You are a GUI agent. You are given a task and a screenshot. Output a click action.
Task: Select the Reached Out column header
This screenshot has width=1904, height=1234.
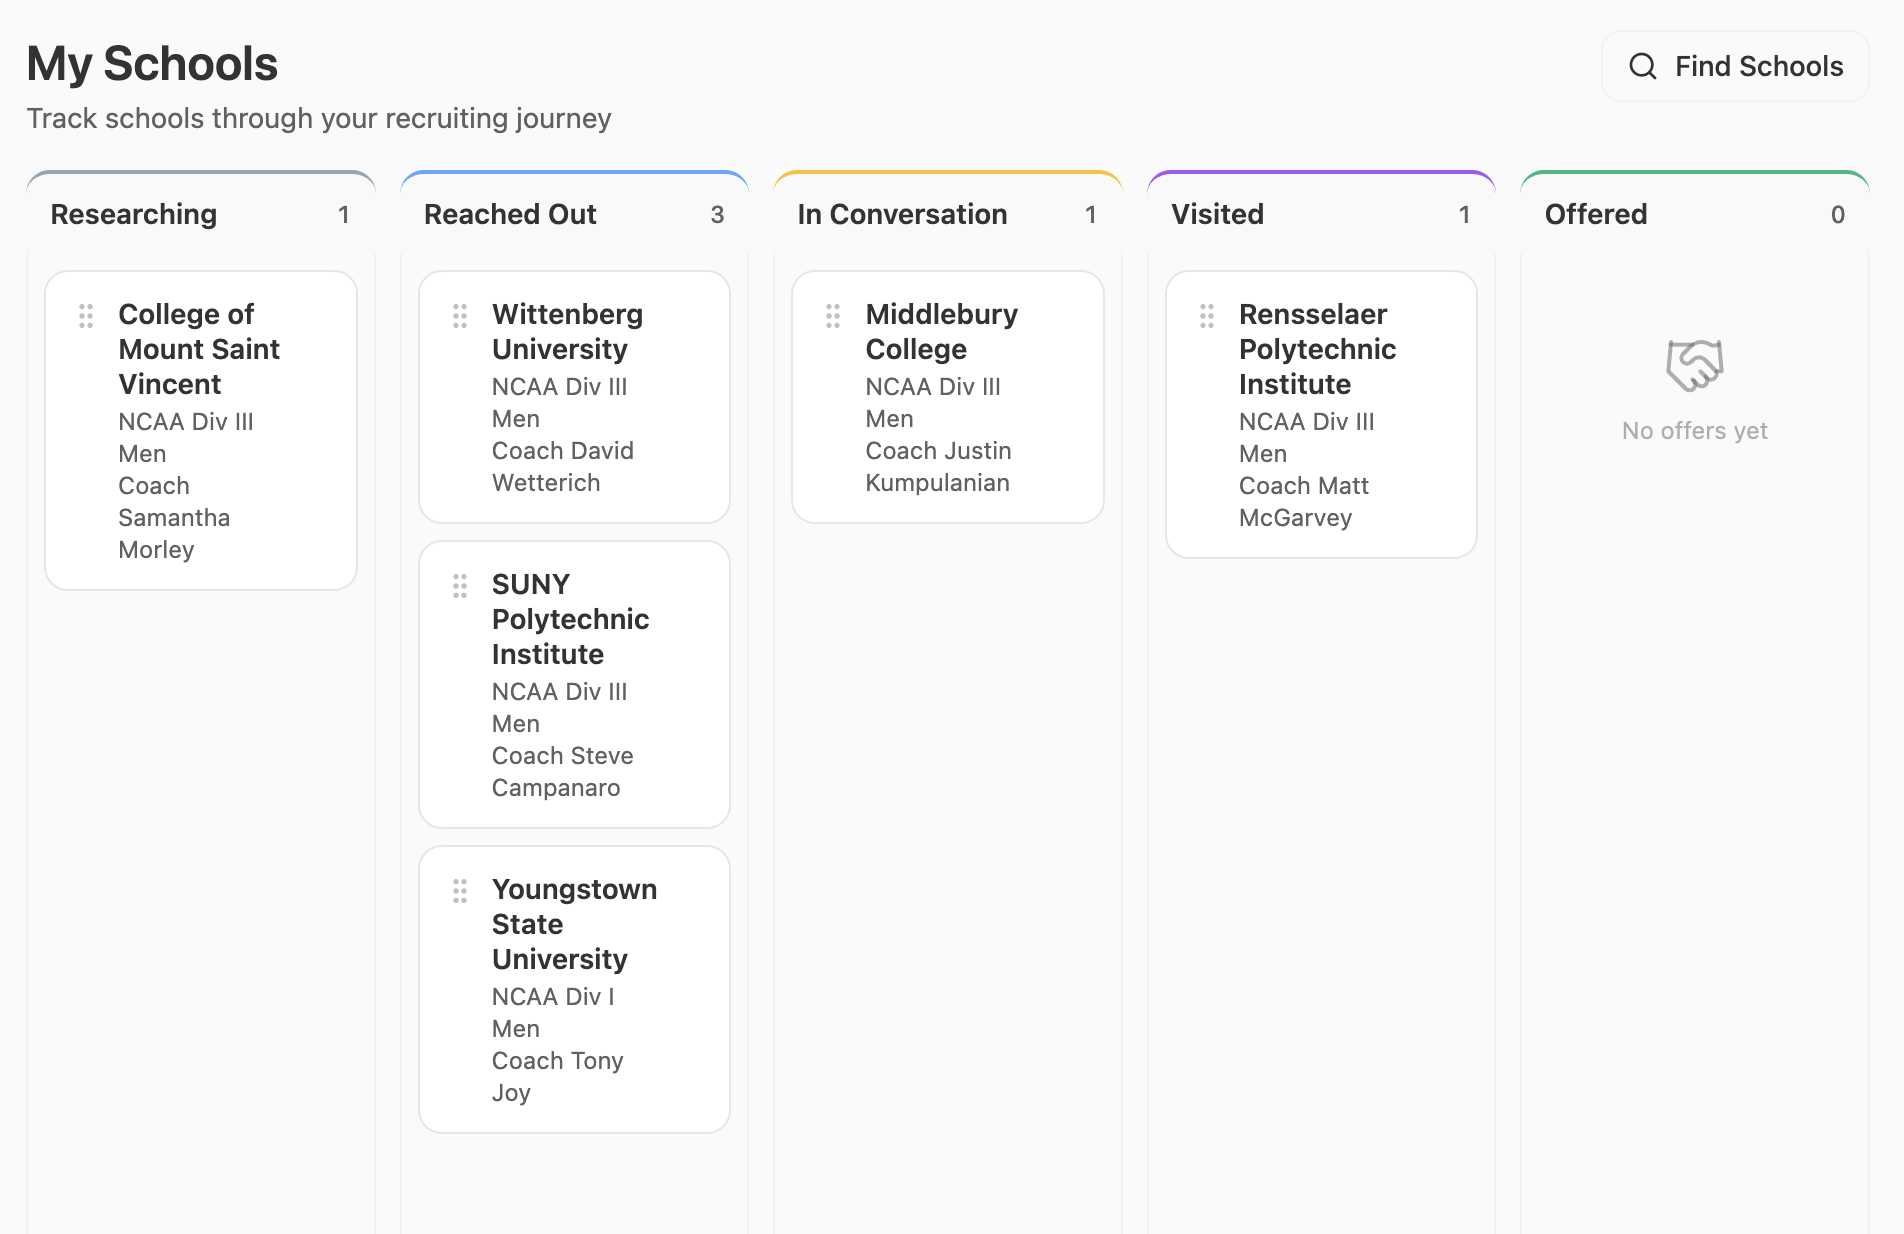(x=510, y=214)
